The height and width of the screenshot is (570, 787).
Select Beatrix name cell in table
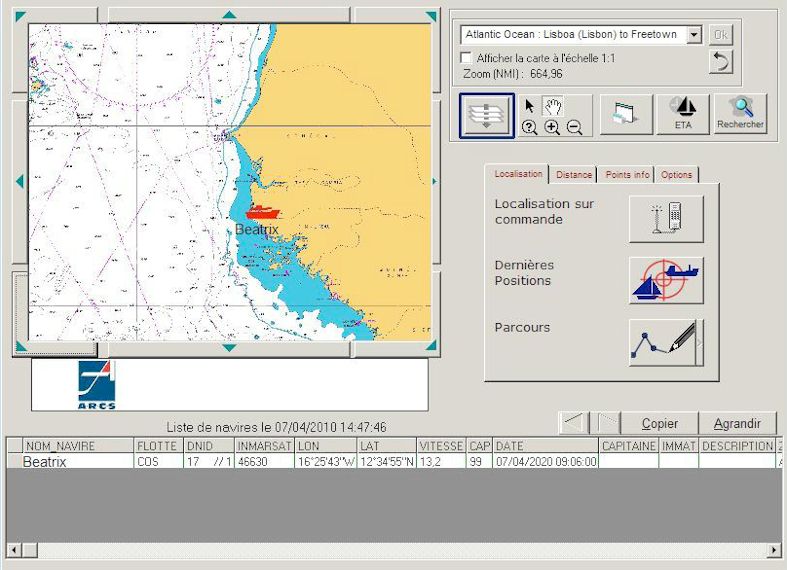tap(78, 461)
